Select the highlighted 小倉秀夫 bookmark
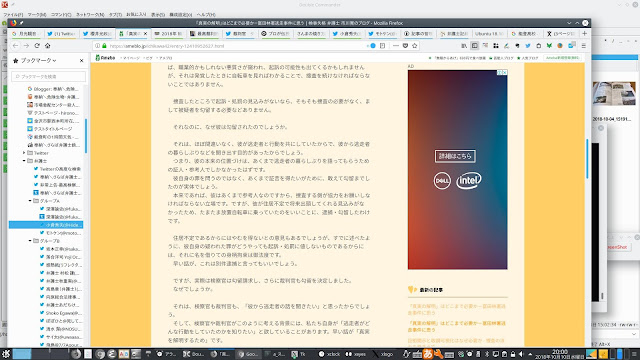The width and height of the screenshot is (640, 360). coord(46,225)
